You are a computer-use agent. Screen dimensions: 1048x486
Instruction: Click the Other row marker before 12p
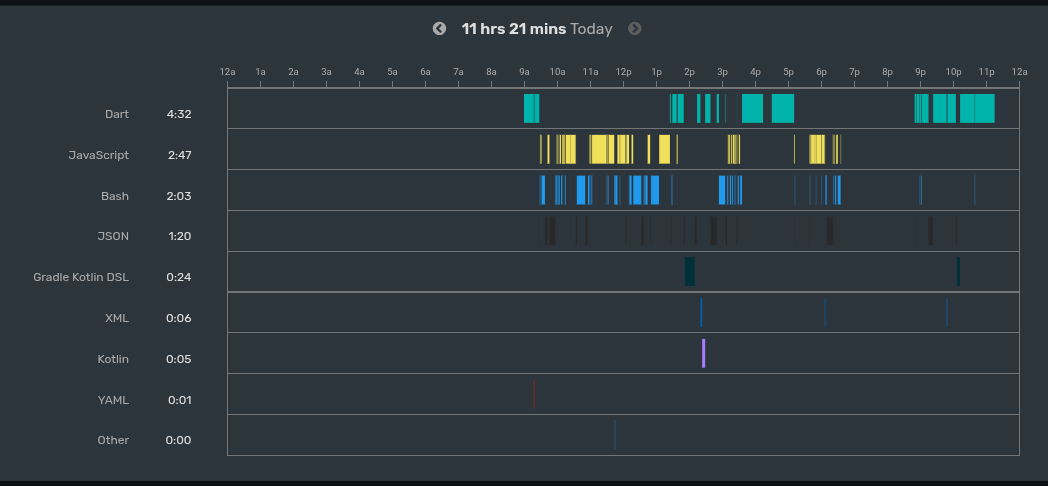(x=615, y=435)
